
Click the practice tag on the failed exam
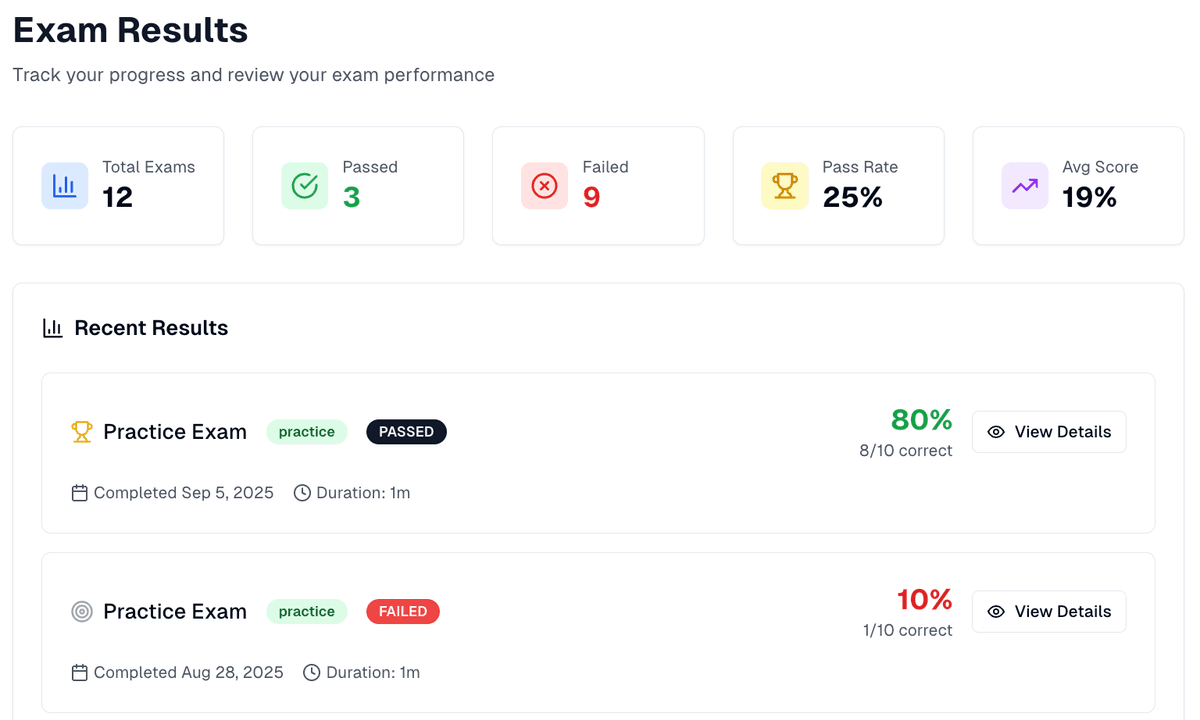click(x=306, y=612)
